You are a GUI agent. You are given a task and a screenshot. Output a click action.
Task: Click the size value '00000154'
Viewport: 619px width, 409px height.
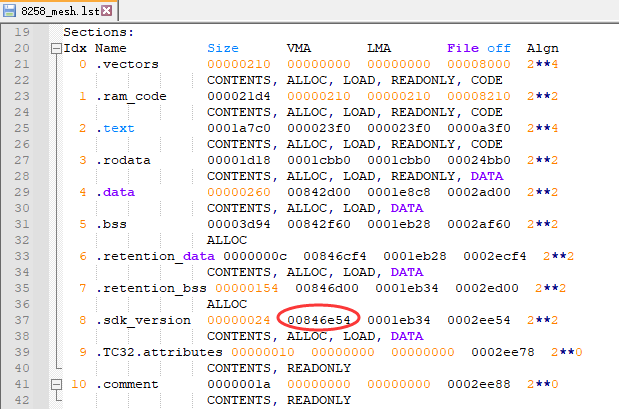pyautogui.click(x=247, y=288)
